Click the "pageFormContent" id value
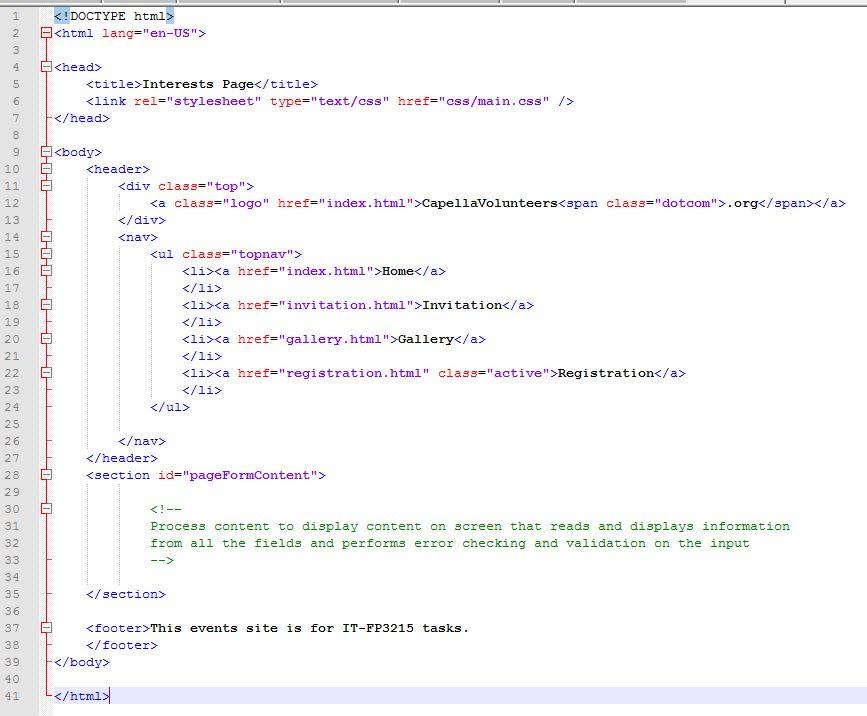 coord(250,475)
